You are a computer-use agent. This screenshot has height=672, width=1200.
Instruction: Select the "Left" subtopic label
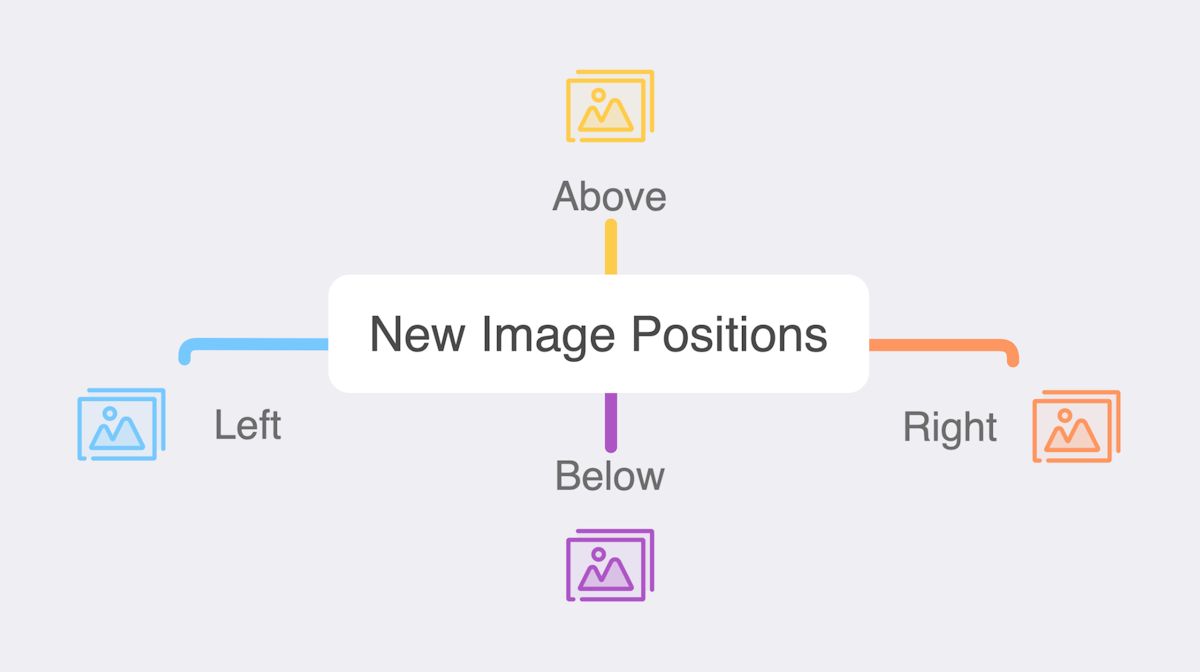[247, 425]
